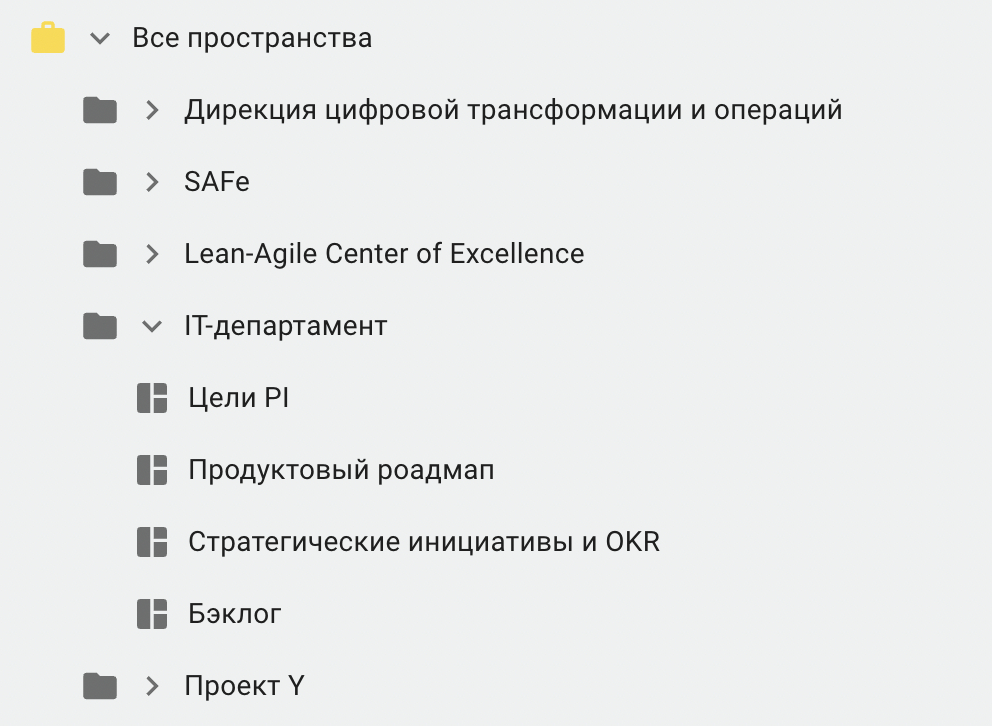Click the Бэклог board icon

tap(152, 614)
